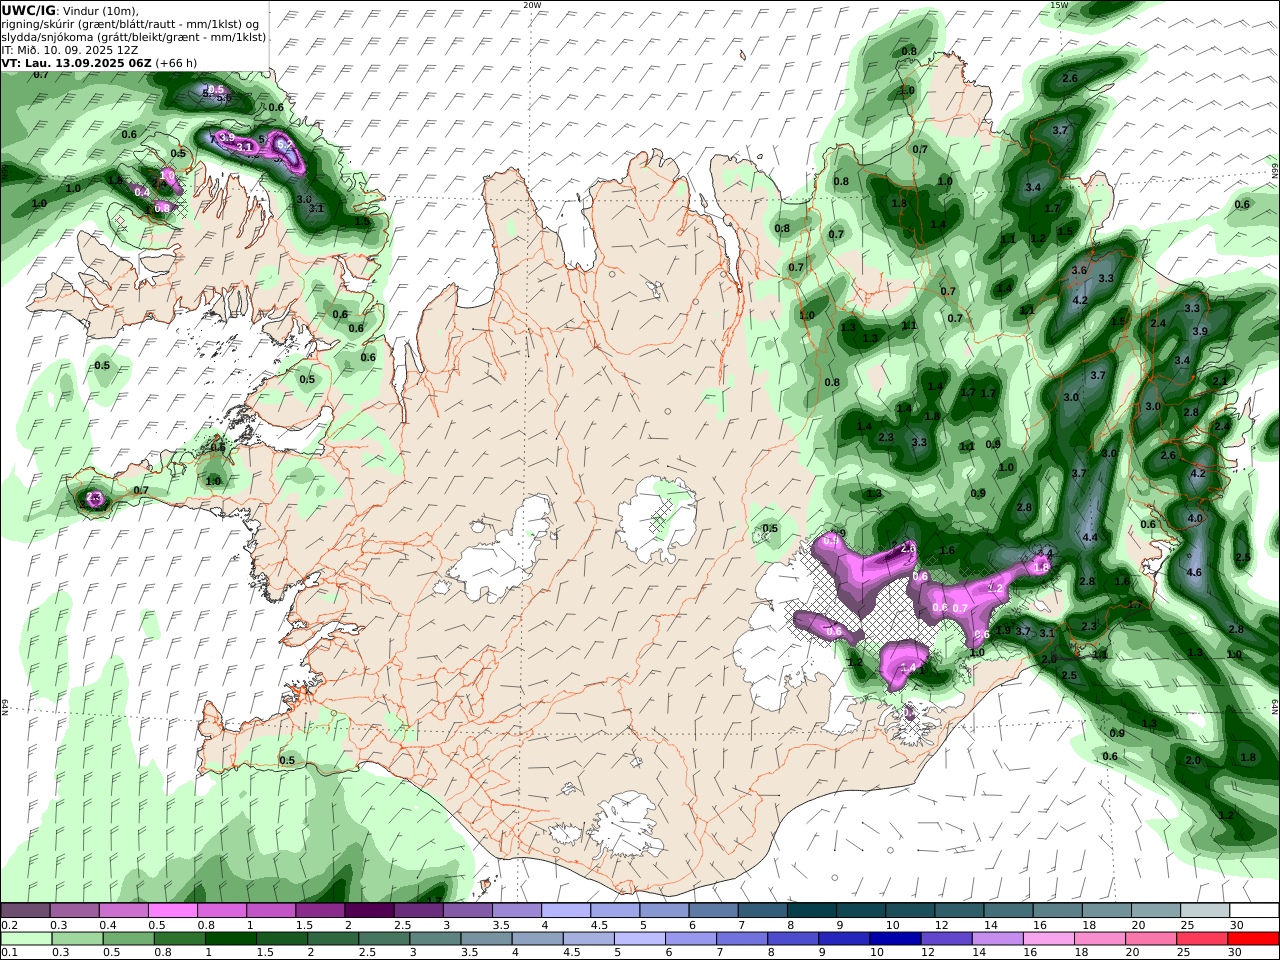This screenshot has height=960, width=1280.
Task: Click the rain scale swatch for 2–2.5
Action: tap(333, 939)
